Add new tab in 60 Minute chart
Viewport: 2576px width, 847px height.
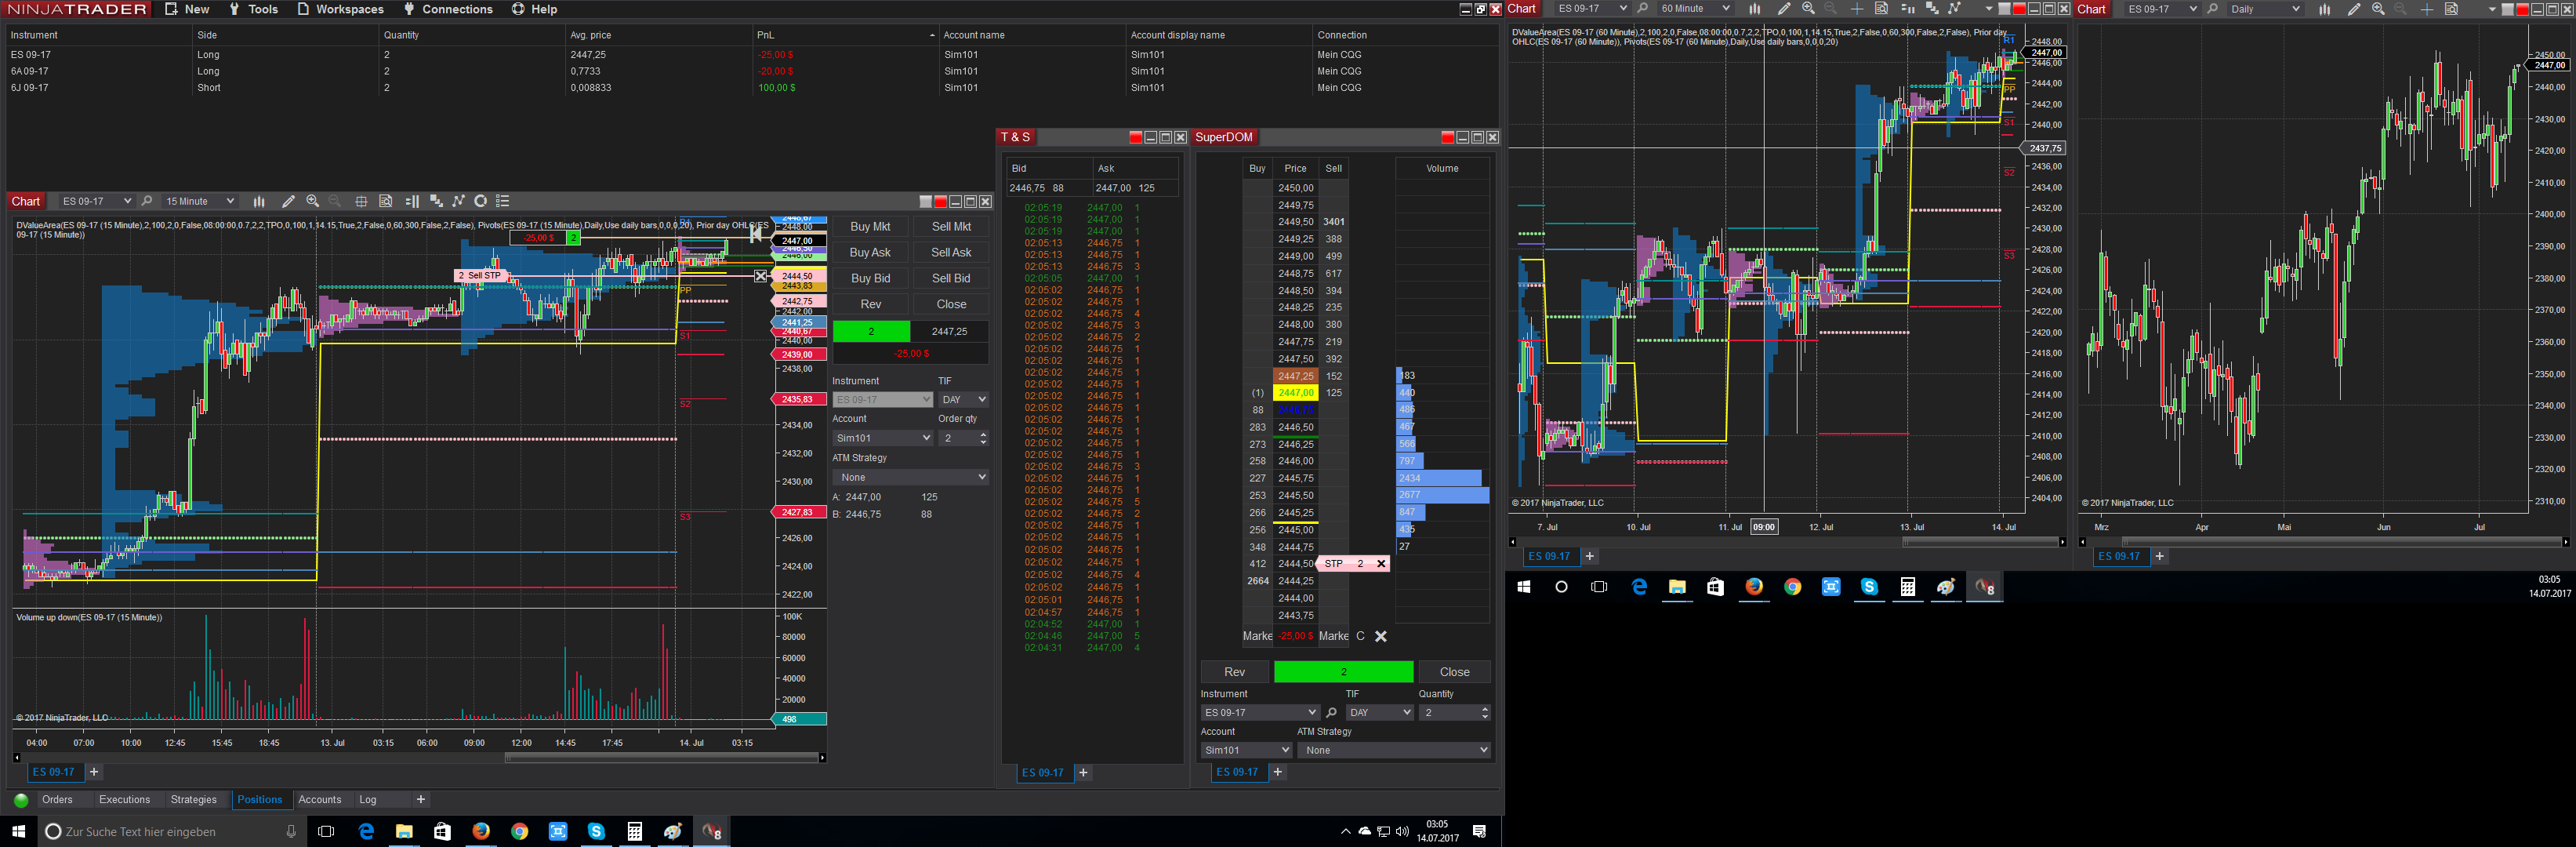pyautogui.click(x=1589, y=557)
